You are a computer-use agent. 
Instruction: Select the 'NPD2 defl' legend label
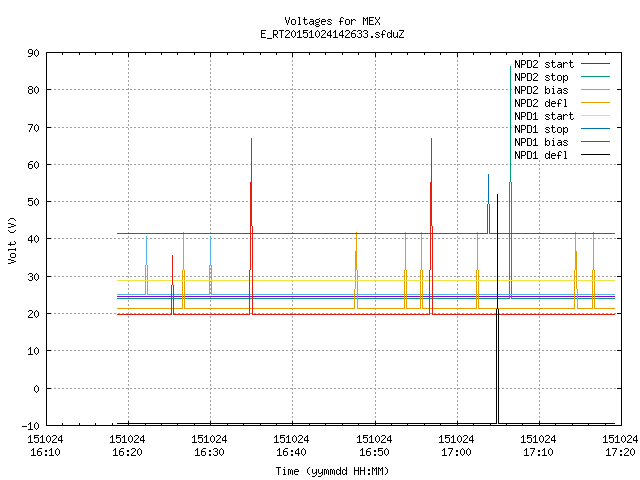click(x=541, y=103)
